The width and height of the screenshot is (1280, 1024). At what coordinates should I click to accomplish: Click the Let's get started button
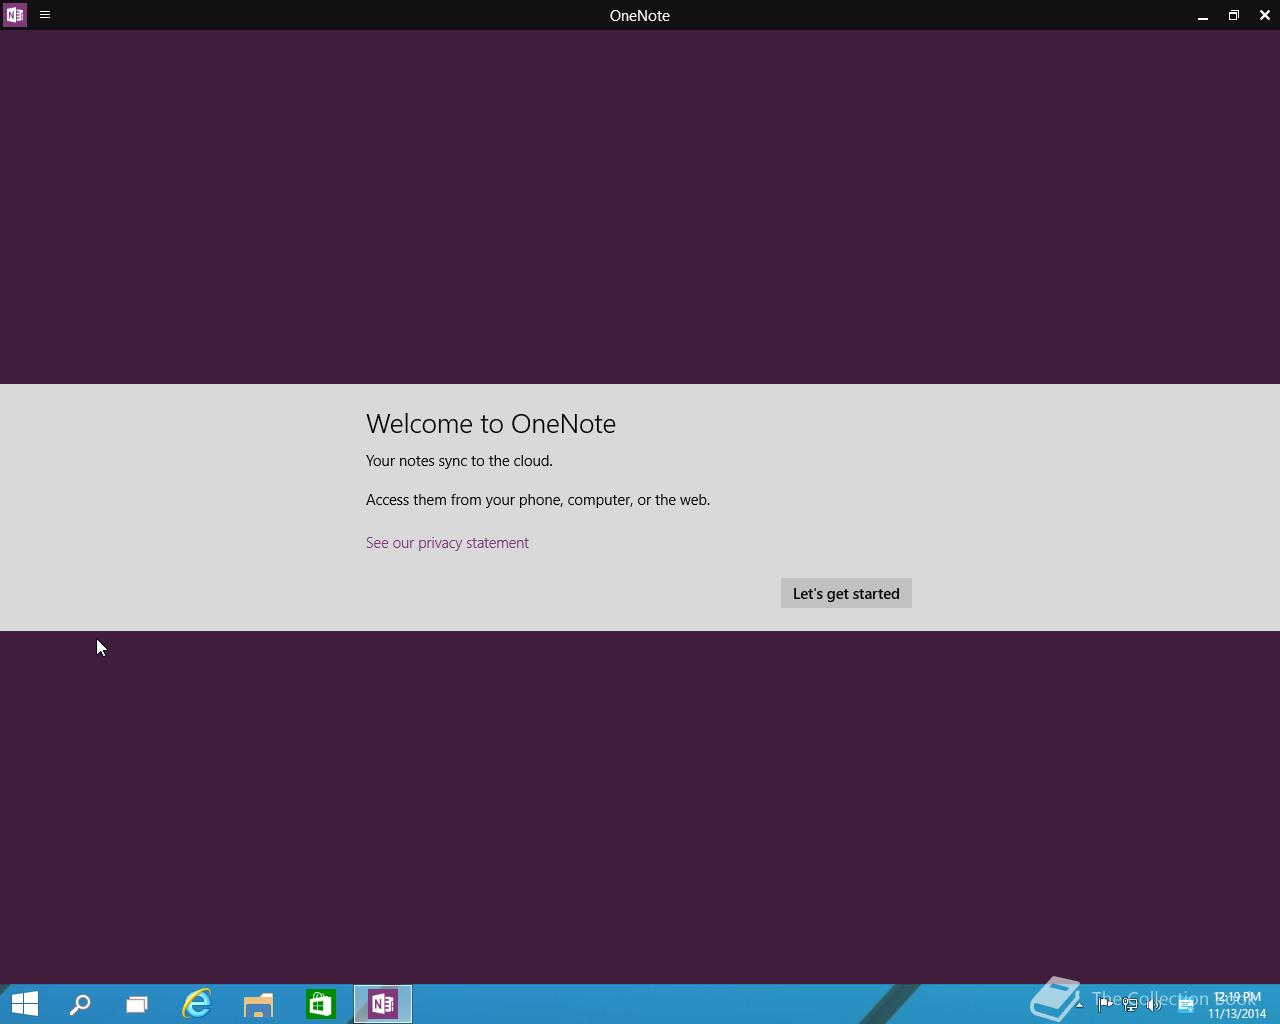(x=846, y=593)
